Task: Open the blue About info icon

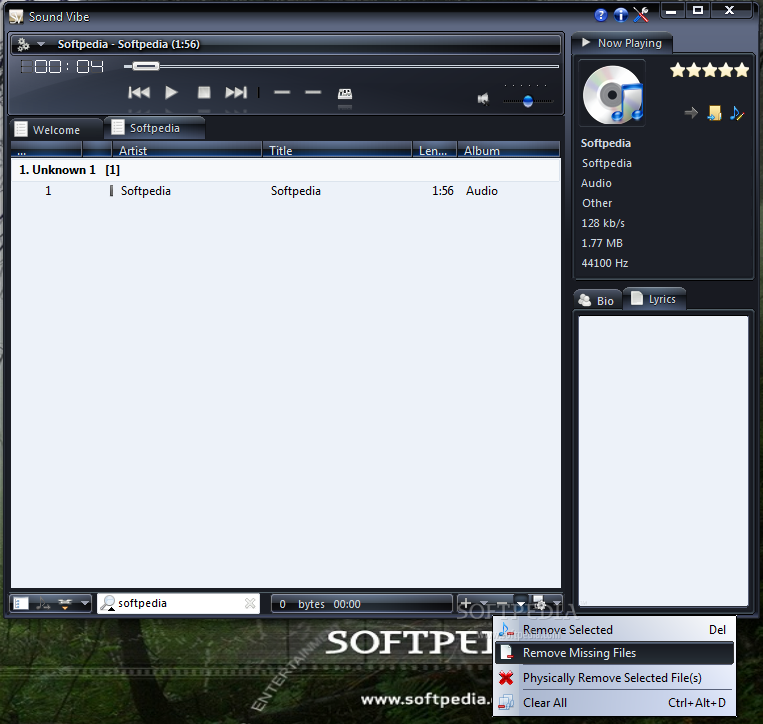Action: (x=620, y=15)
